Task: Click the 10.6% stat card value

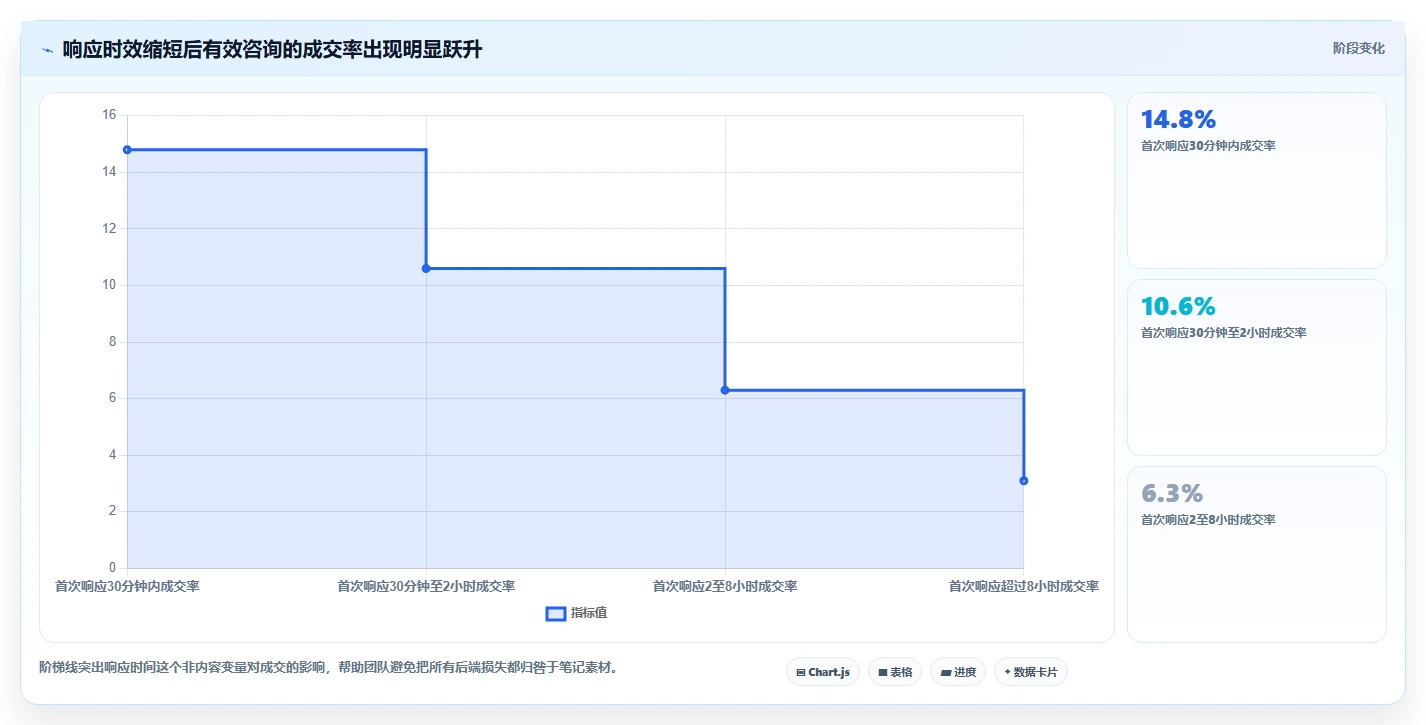Action: pyautogui.click(x=1178, y=306)
